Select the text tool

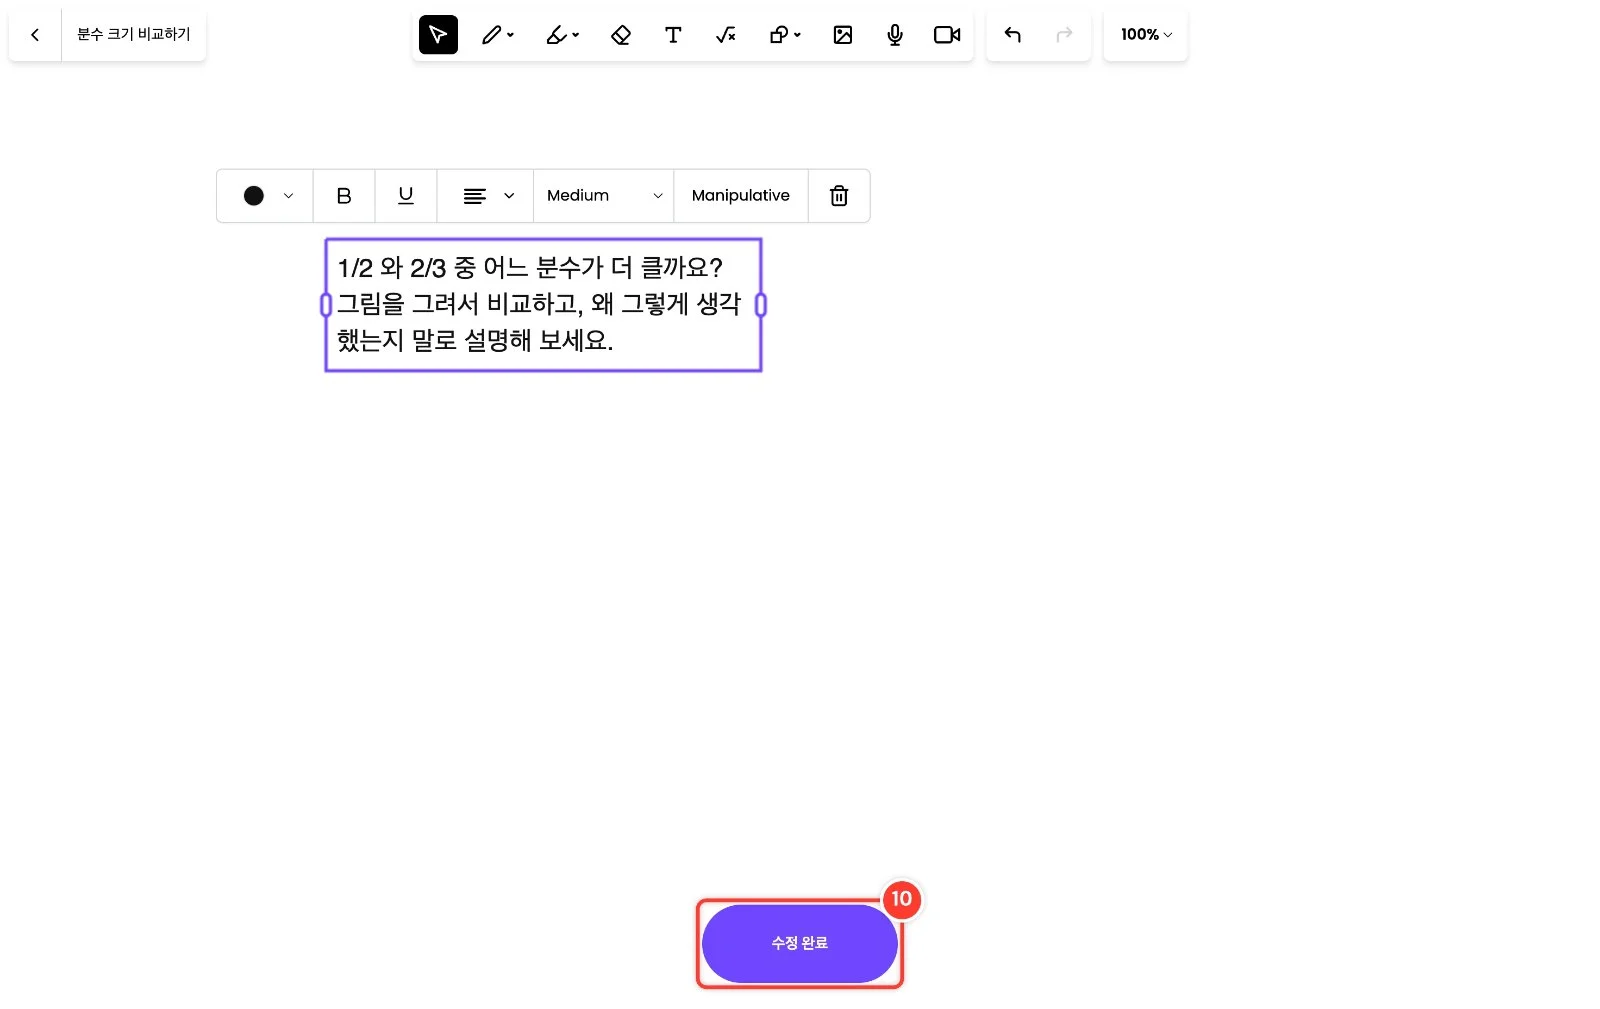[673, 35]
